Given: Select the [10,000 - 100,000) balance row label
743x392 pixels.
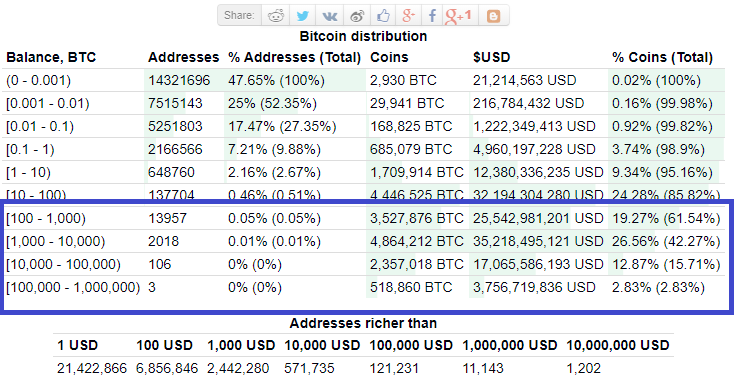Looking at the screenshot, I should pyautogui.click(x=63, y=264).
